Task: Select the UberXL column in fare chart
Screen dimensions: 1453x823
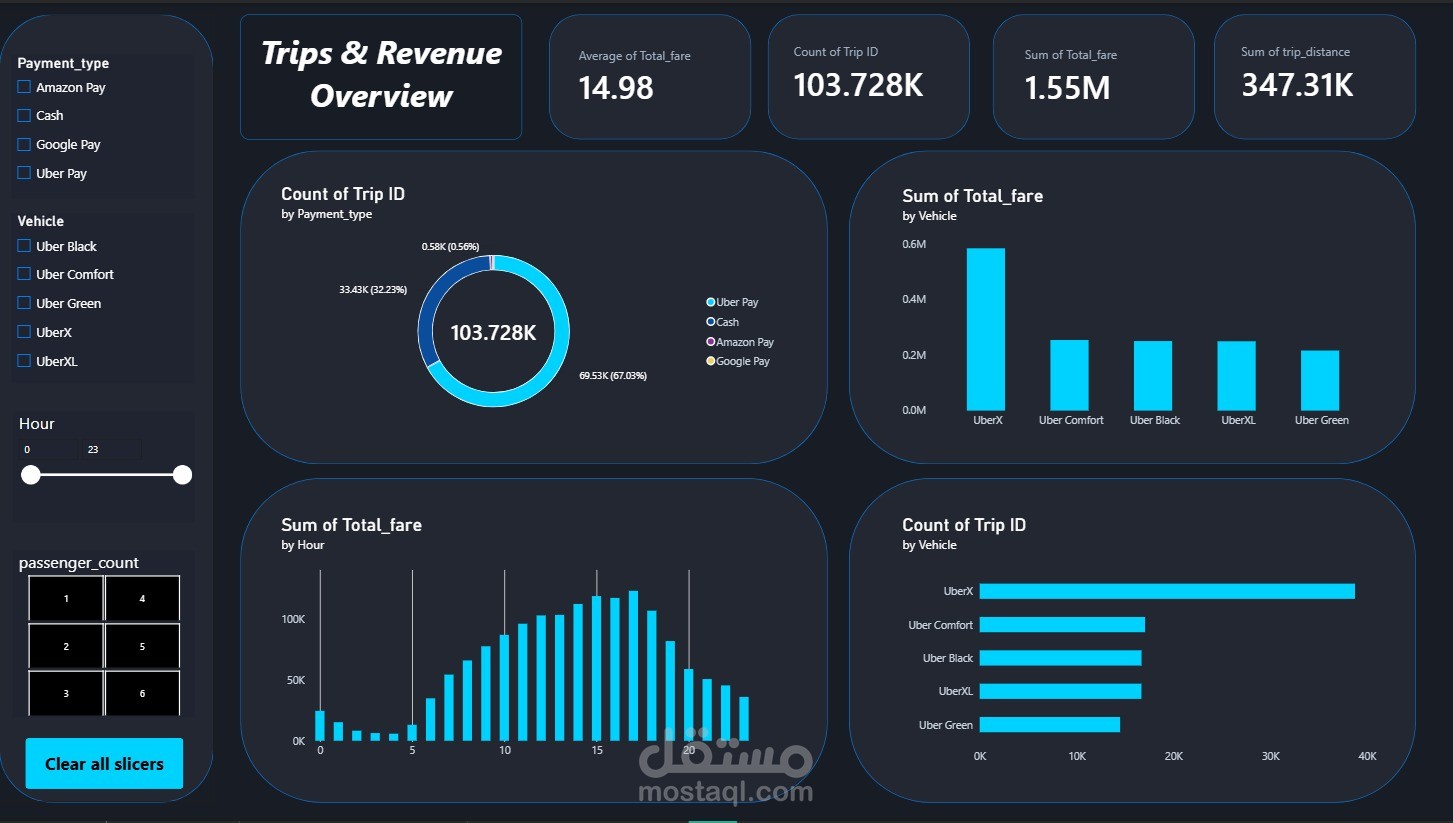Action: (x=1236, y=376)
